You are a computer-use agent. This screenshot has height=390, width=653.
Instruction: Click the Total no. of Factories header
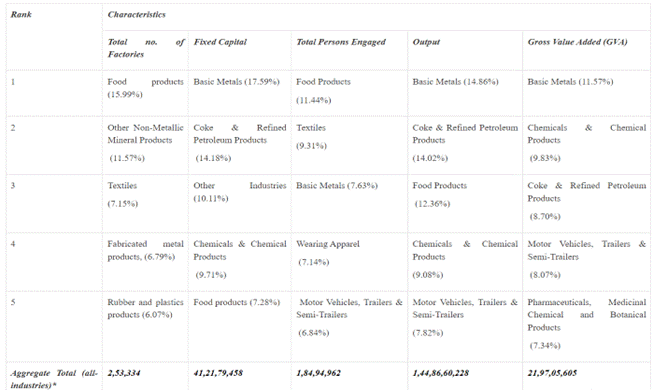145,48
